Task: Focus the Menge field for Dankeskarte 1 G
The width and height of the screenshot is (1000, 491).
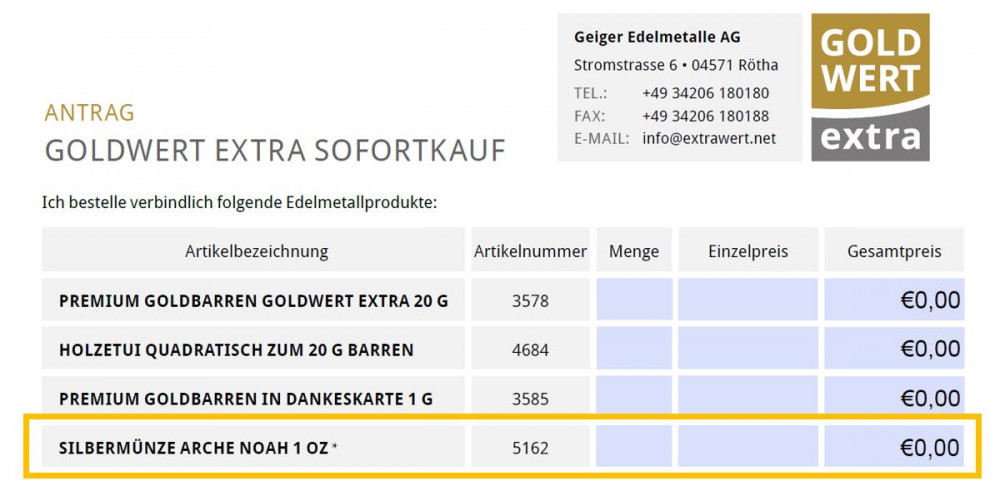Action: pyautogui.click(x=634, y=398)
